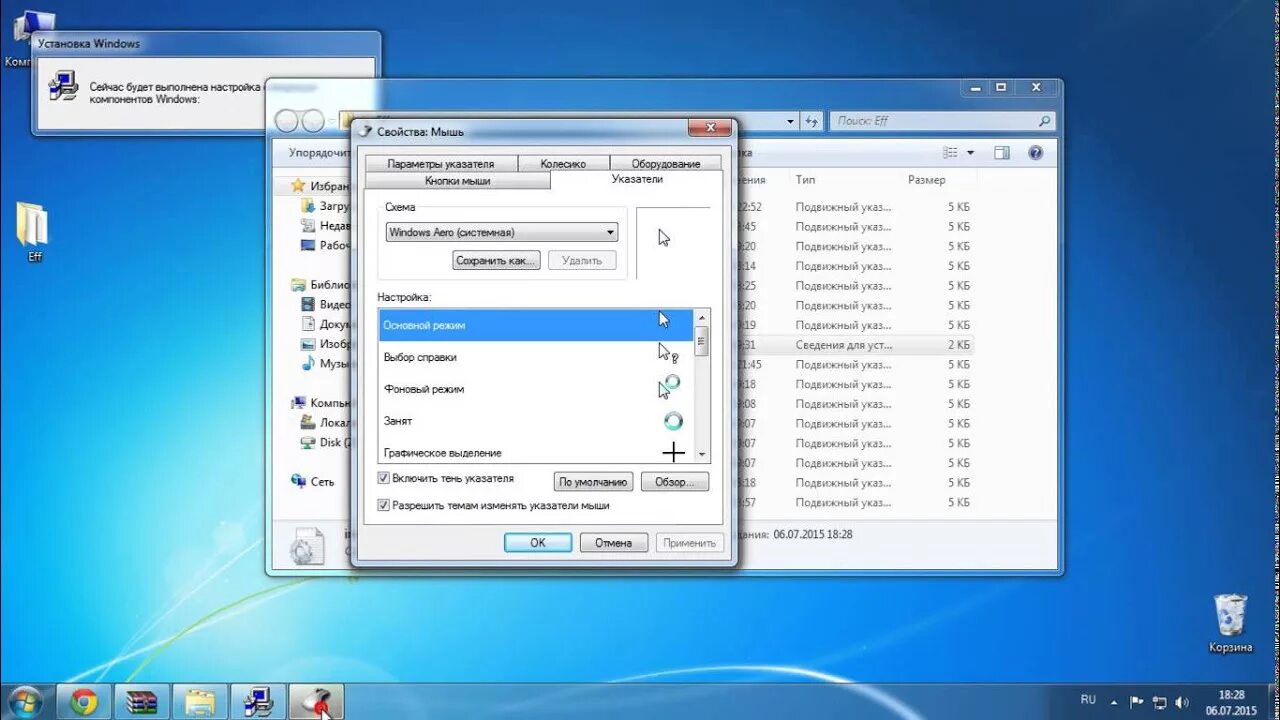
Task: Click the RU language indicator
Action: click(1088, 700)
